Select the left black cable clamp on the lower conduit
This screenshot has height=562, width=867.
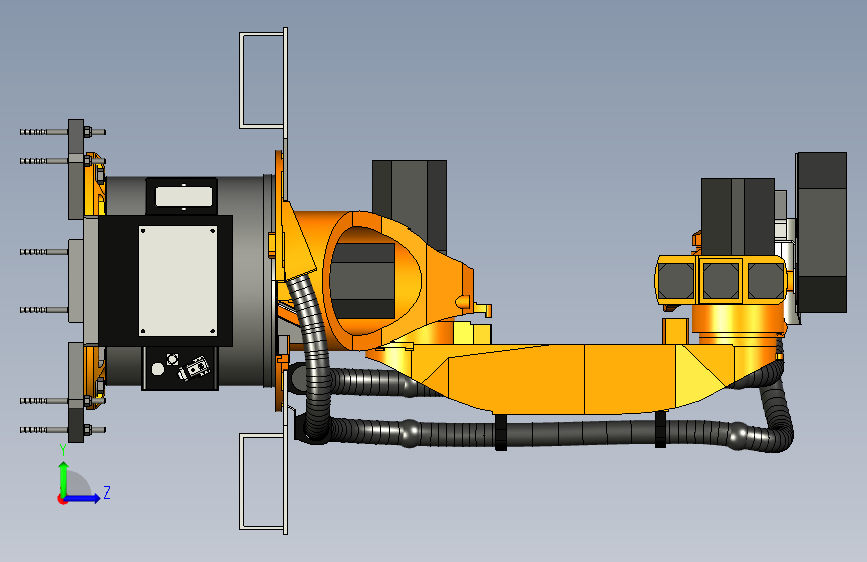[x=501, y=433]
